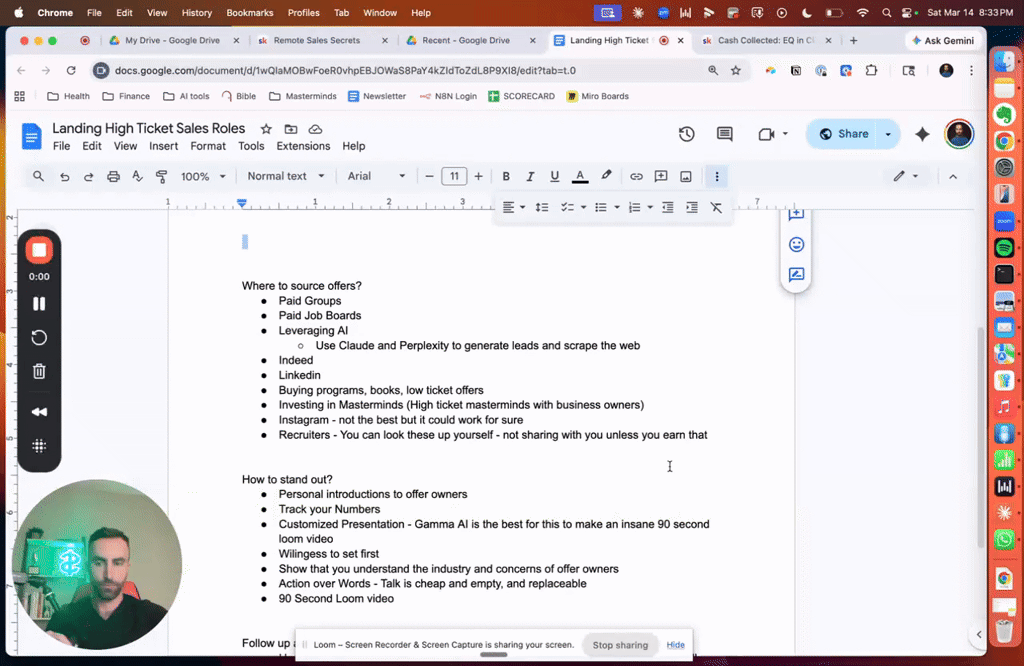Switch to Remote Sales Secrets tab

(317, 40)
